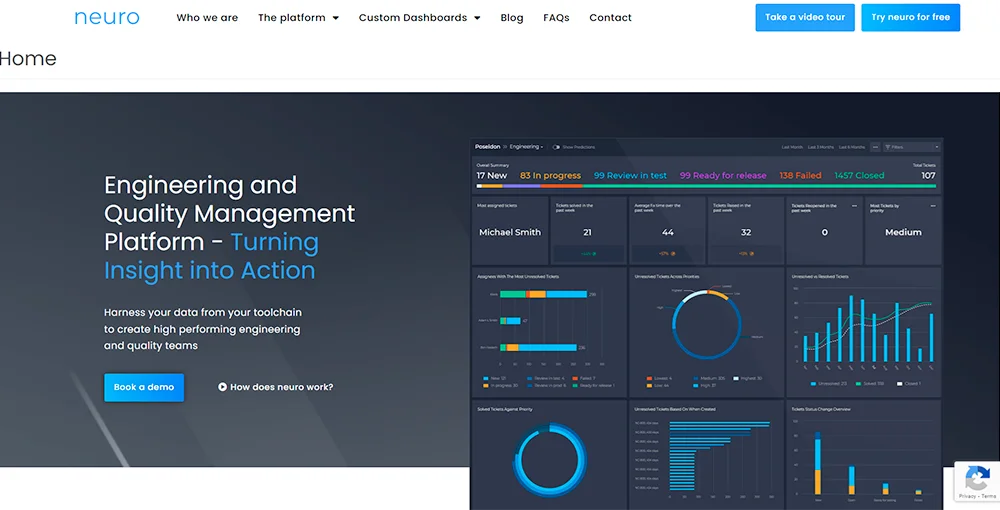This screenshot has width=1000, height=510.
Task: Click '99 Review in test' summary text
Action: pos(630,175)
